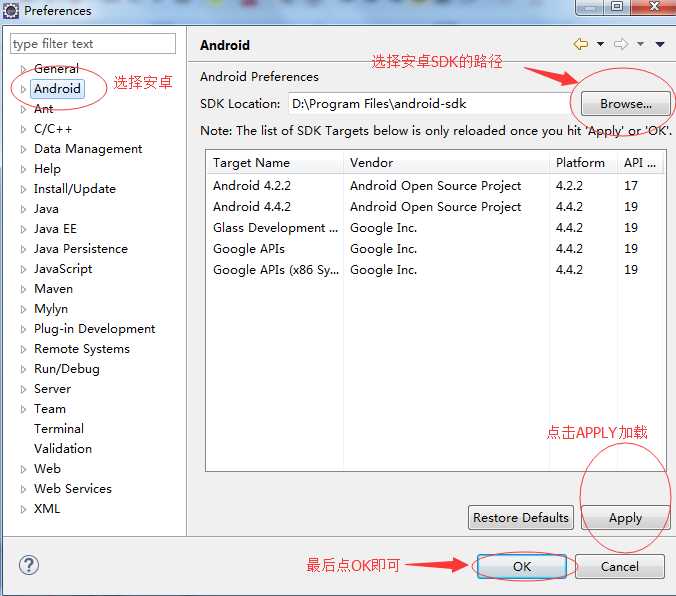
Task: Open the back history dropdown arrow
Action: pos(600,44)
